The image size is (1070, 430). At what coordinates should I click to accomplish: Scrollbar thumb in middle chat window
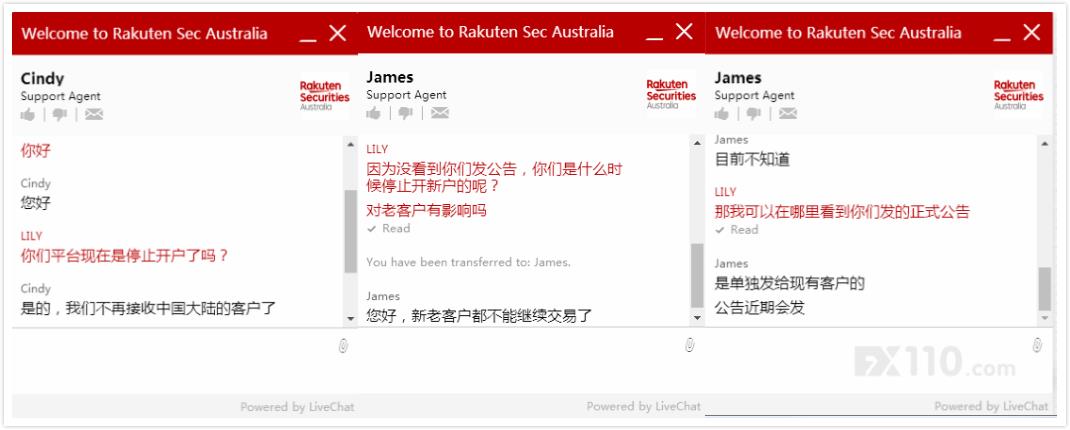tap(697, 276)
